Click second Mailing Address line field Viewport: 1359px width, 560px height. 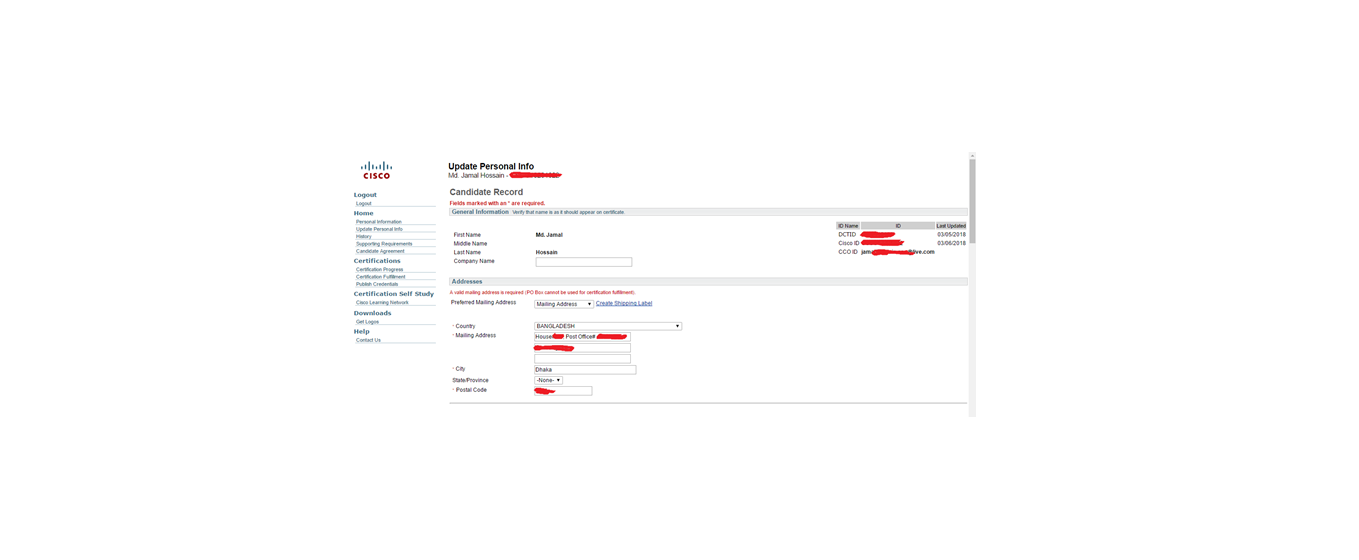[x=582, y=348]
